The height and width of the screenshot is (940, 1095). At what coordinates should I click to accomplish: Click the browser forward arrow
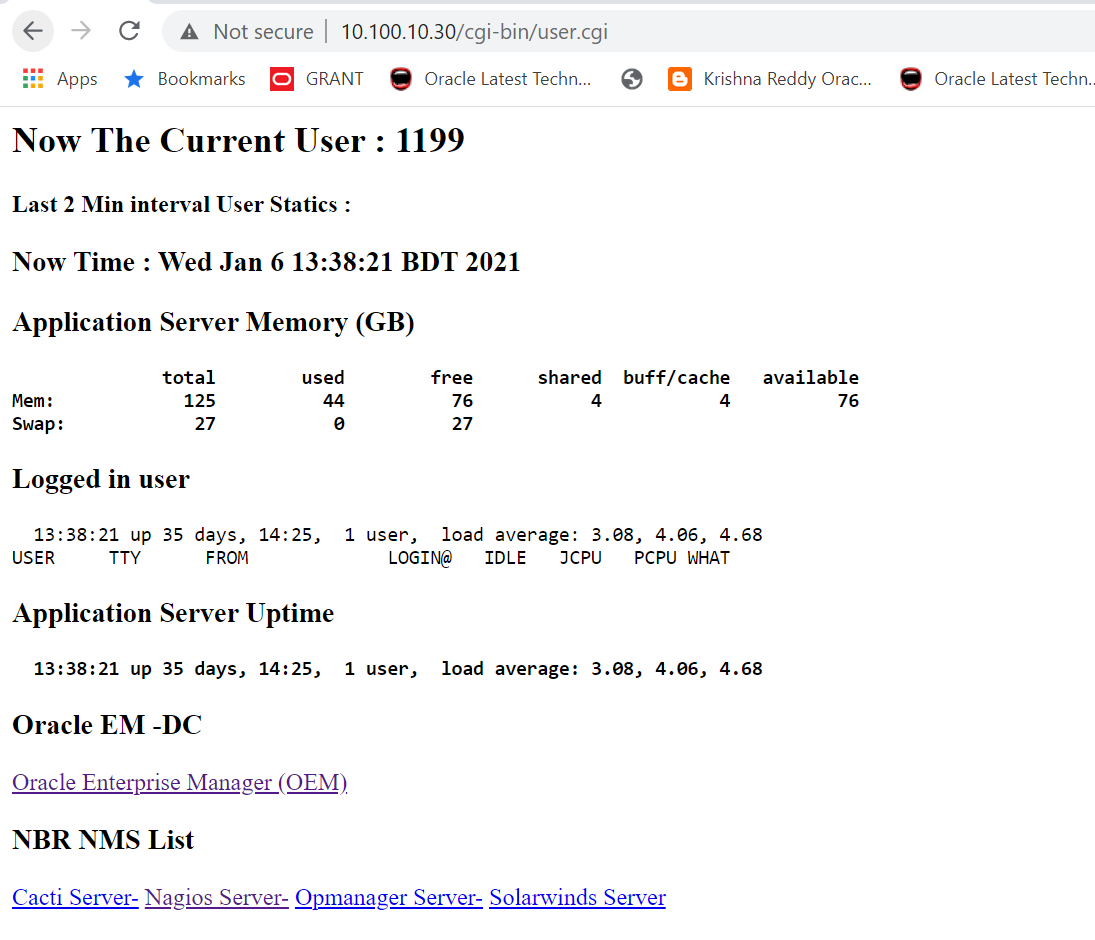pos(81,31)
